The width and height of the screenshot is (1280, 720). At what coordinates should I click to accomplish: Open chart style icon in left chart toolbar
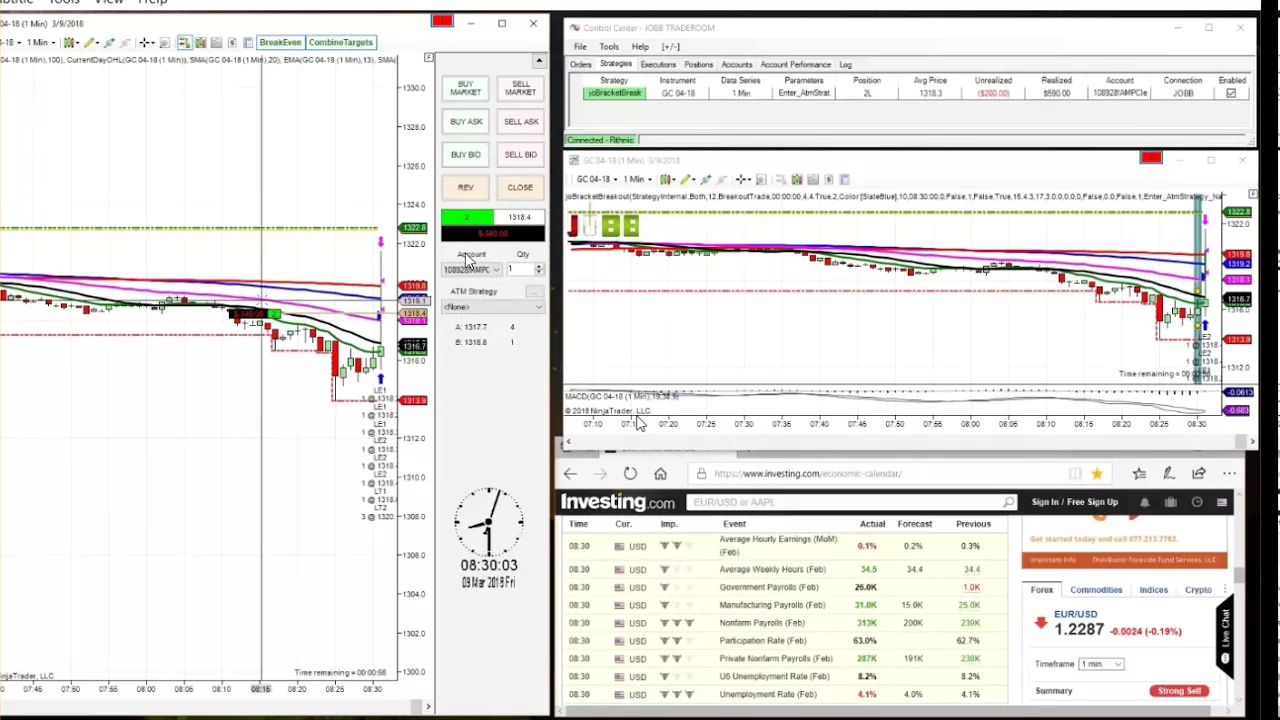pos(69,42)
